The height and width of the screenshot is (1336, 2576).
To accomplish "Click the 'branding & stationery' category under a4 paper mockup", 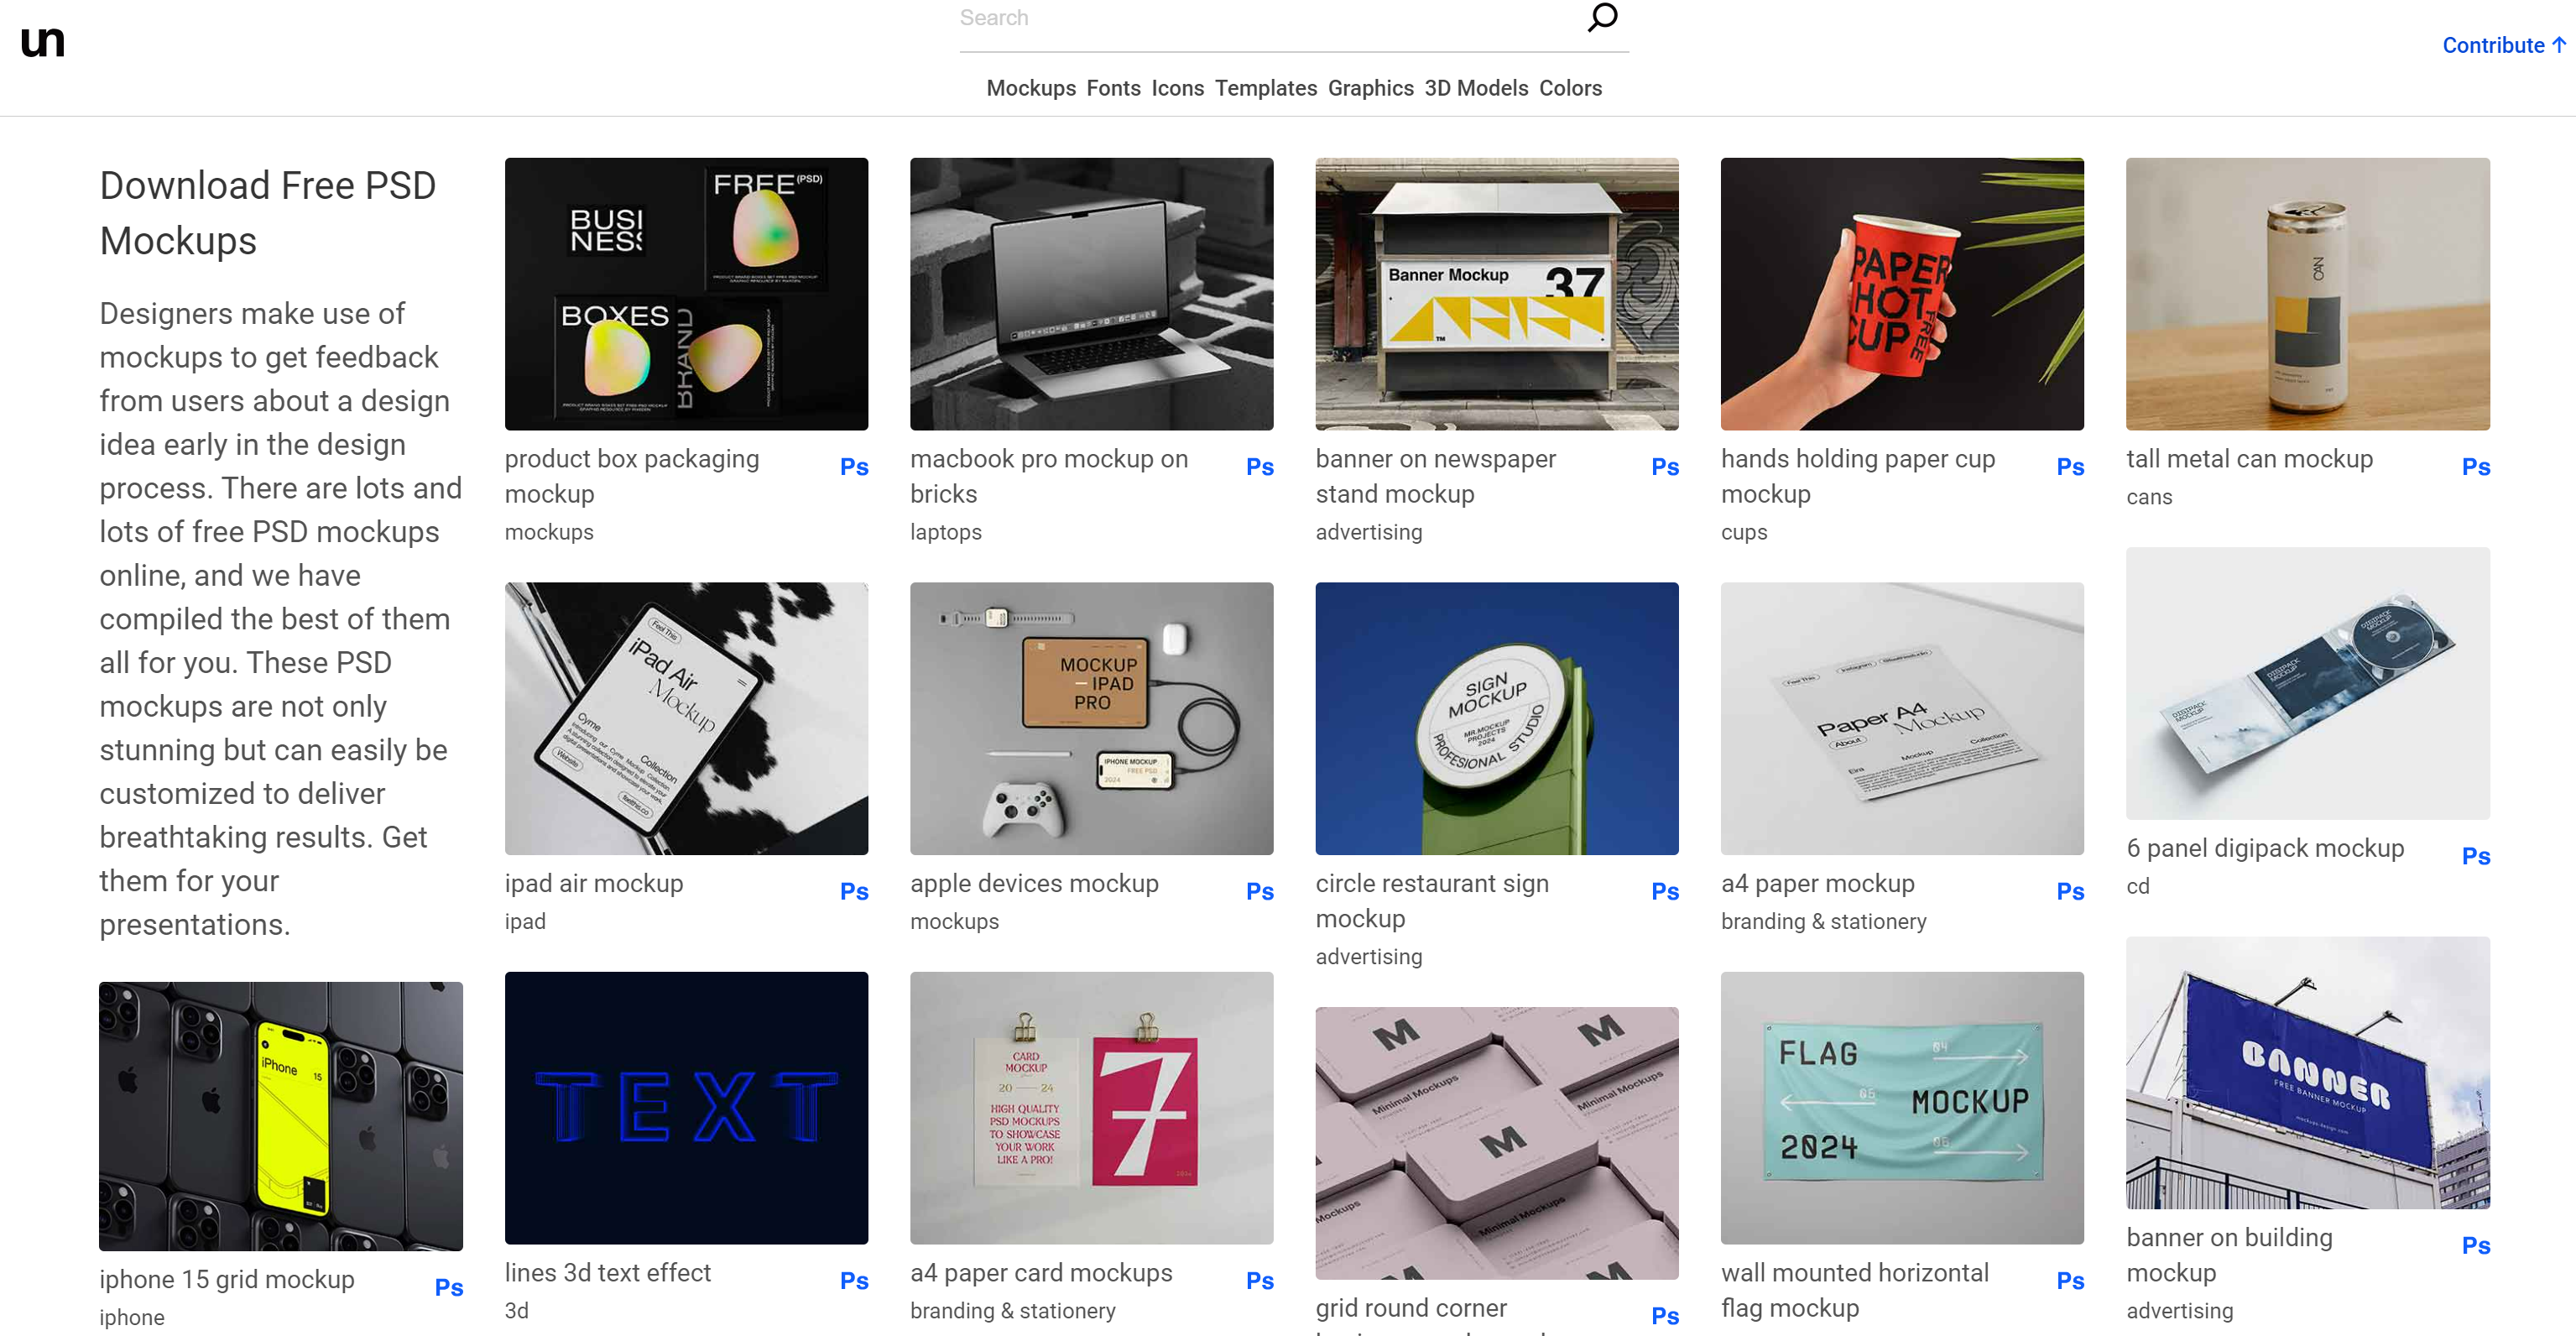I will click(1823, 921).
